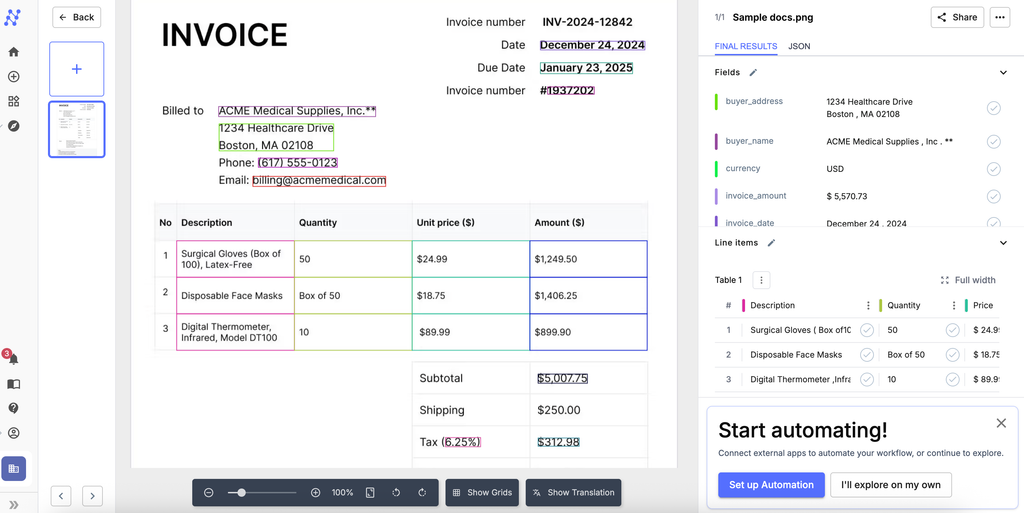Click the zoom out magnifier icon
The height and width of the screenshot is (513, 1024).
[209, 493]
